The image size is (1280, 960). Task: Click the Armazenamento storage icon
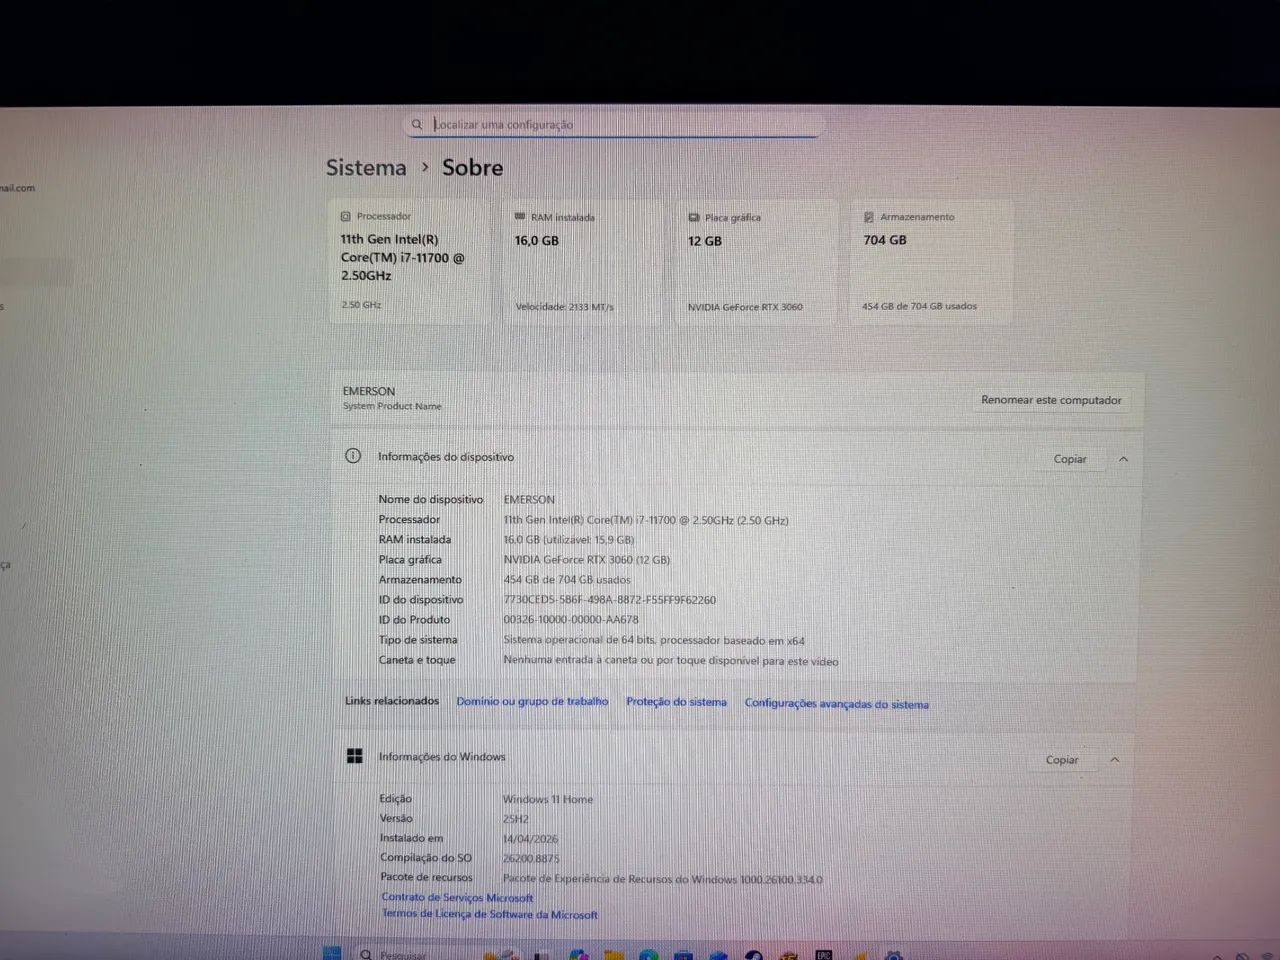(x=869, y=217)
